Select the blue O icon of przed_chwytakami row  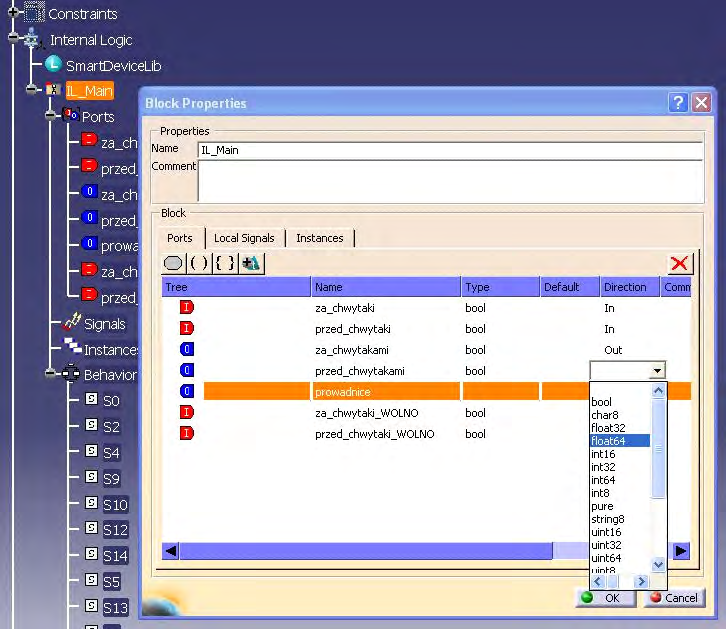pos(187,370)
